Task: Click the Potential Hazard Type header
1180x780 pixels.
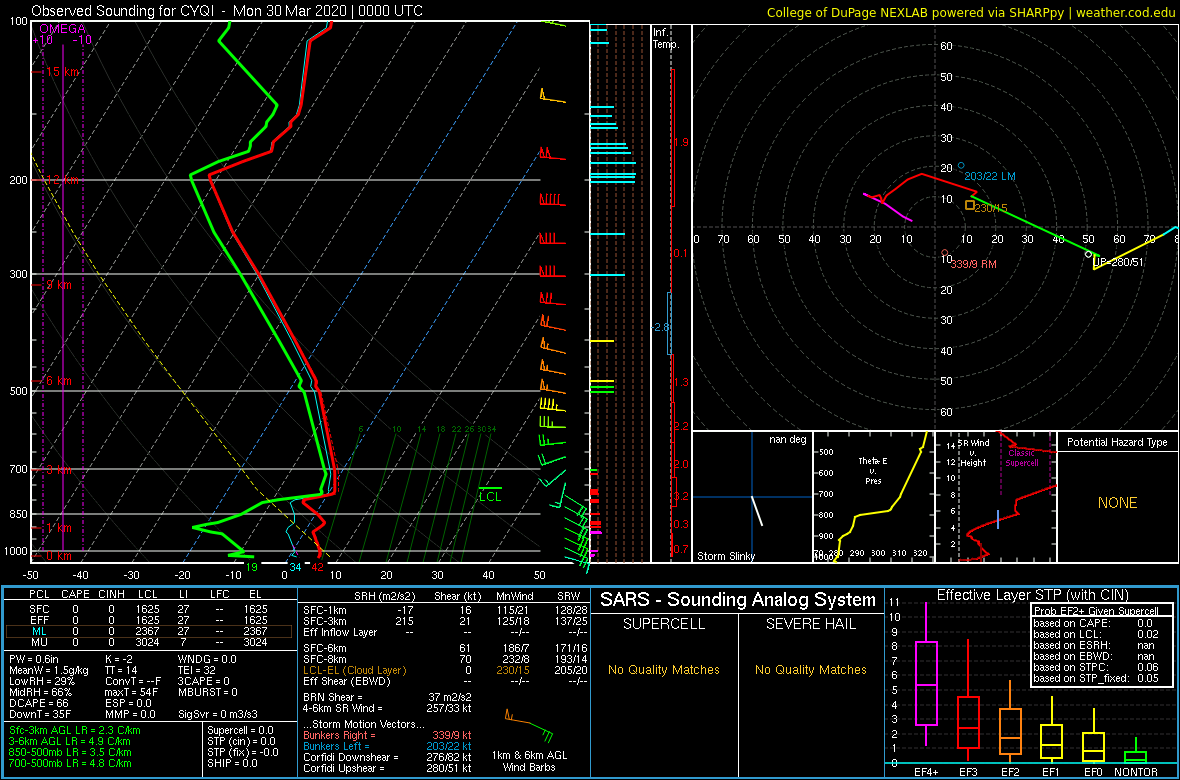Action: tap(1117, 442)
